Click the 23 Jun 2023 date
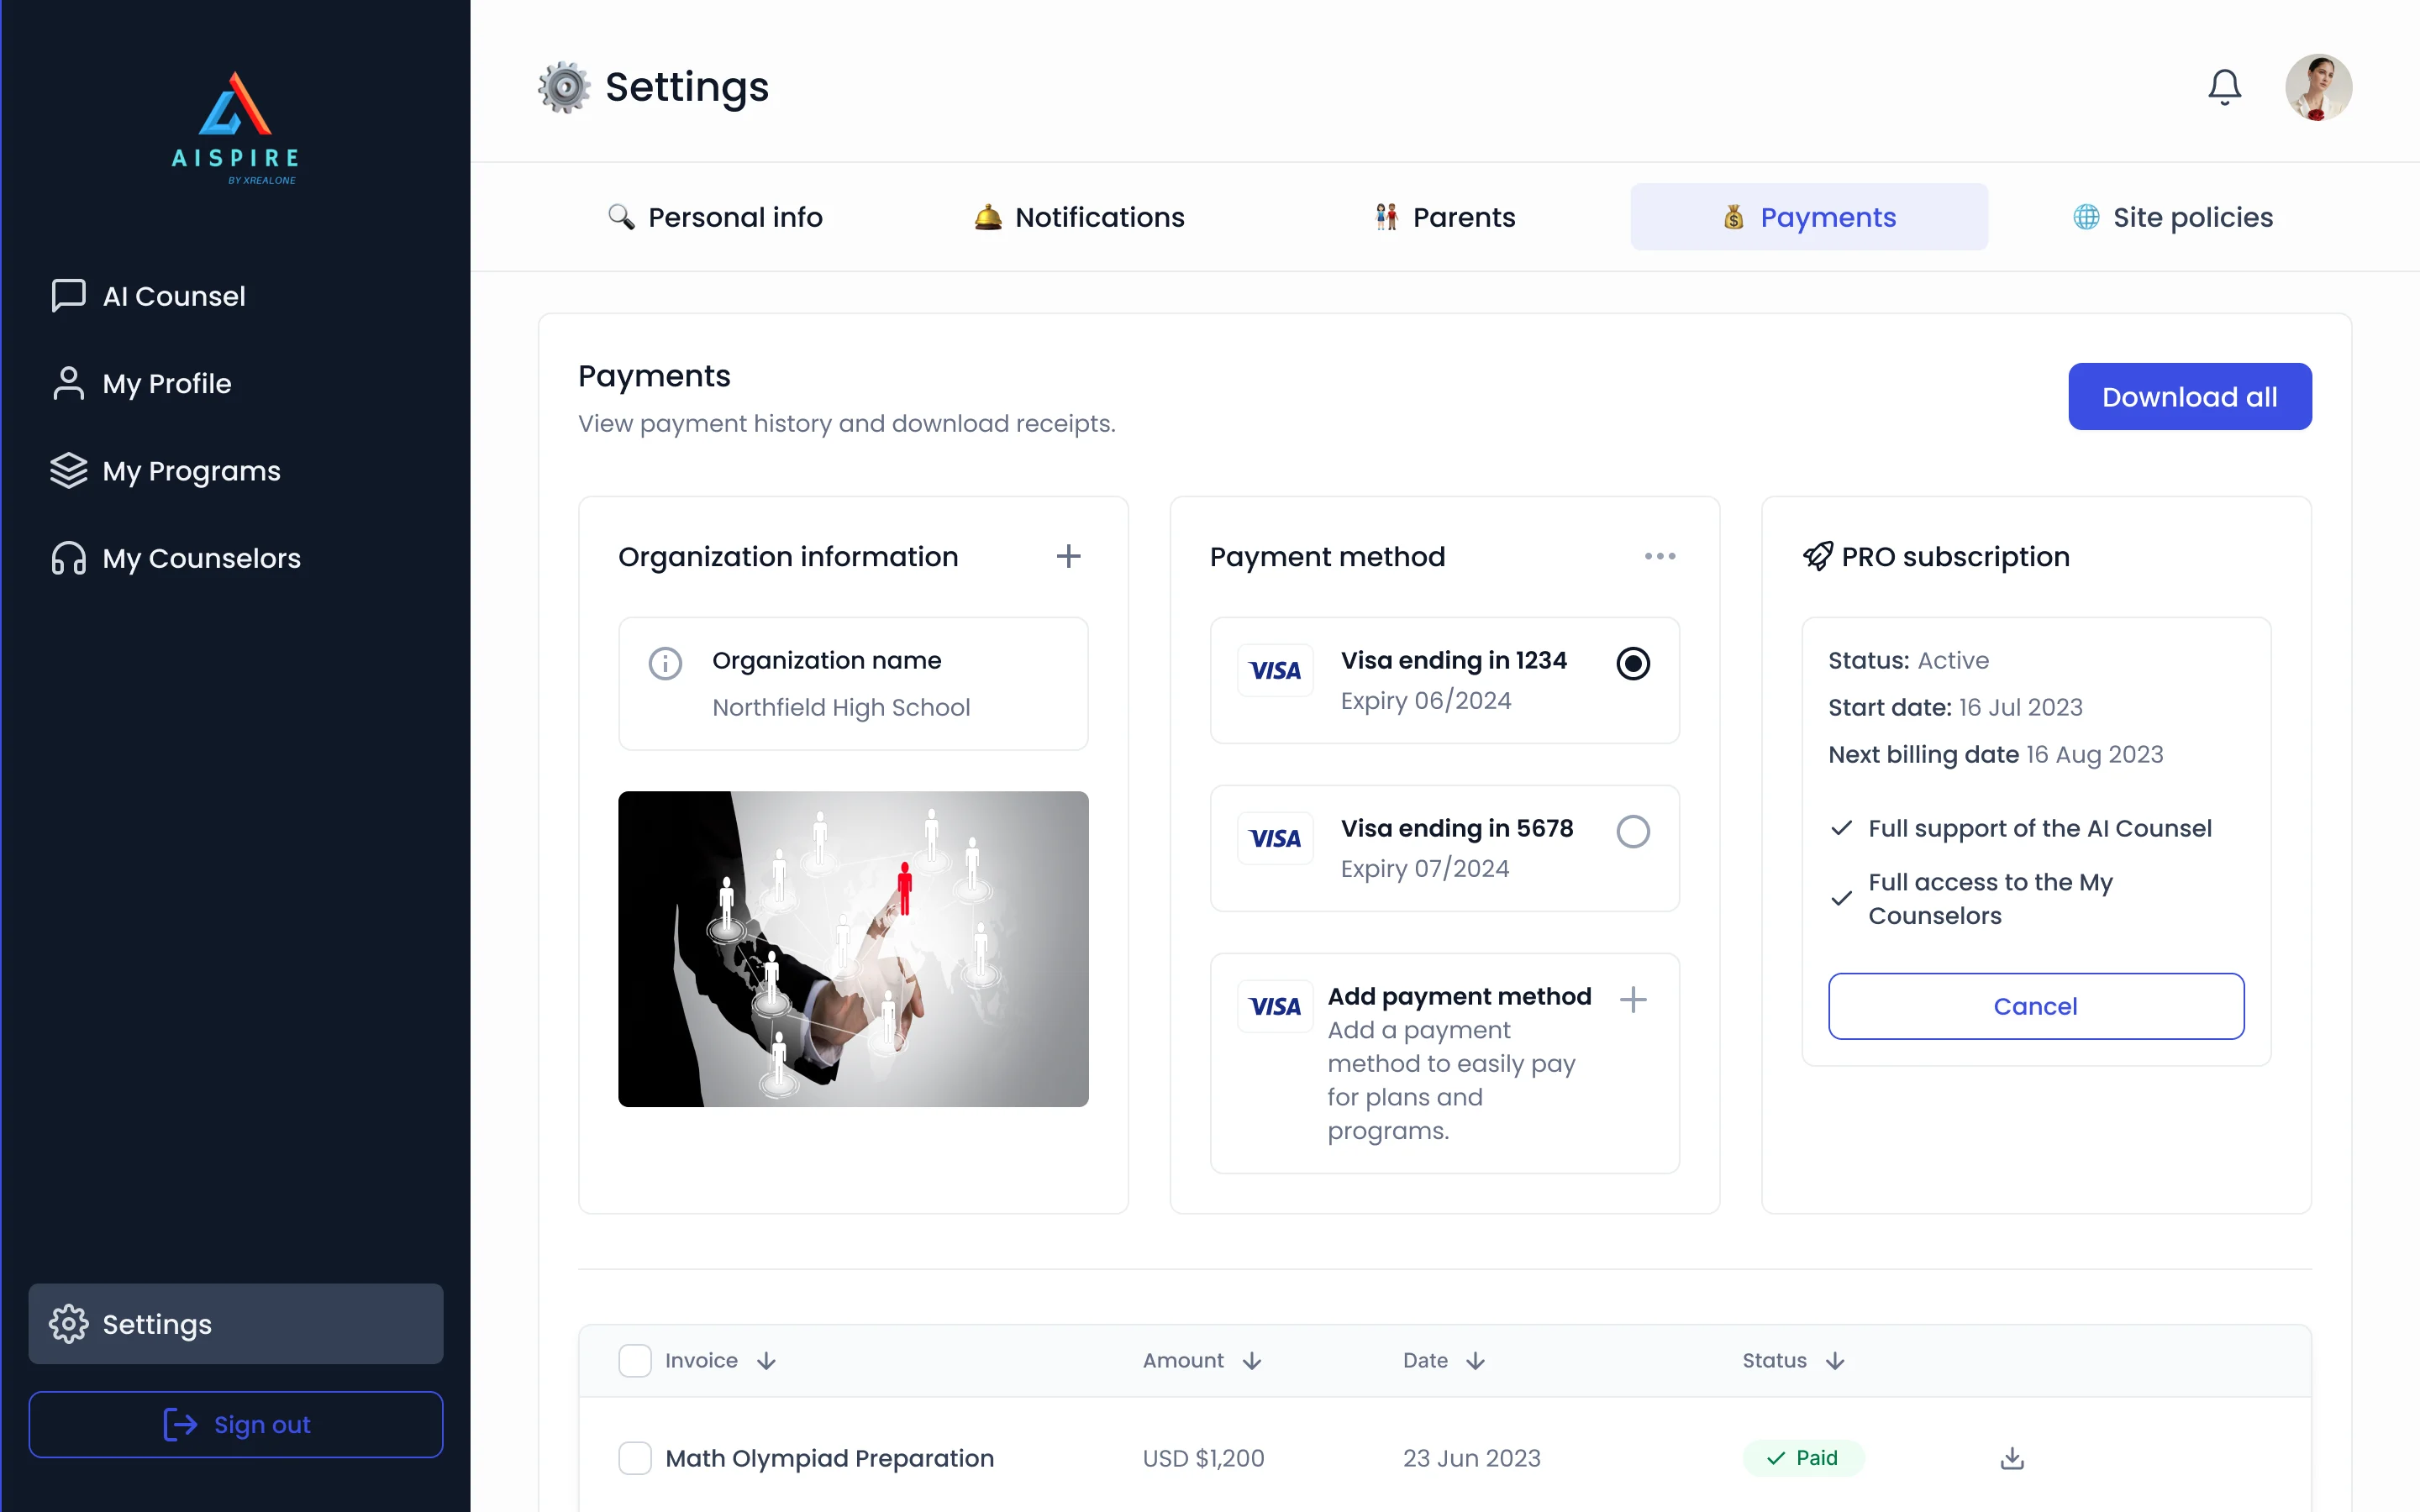This screenshot has height=1512, width=2420. [1471, 1458]
